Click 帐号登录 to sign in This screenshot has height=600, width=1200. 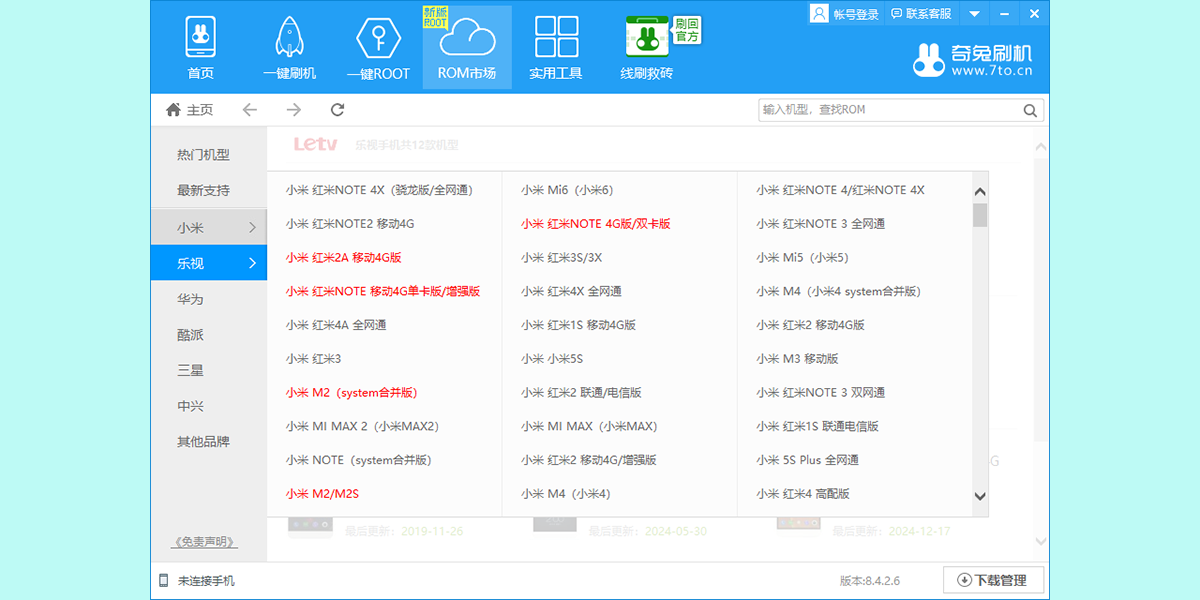coord(845,14)
